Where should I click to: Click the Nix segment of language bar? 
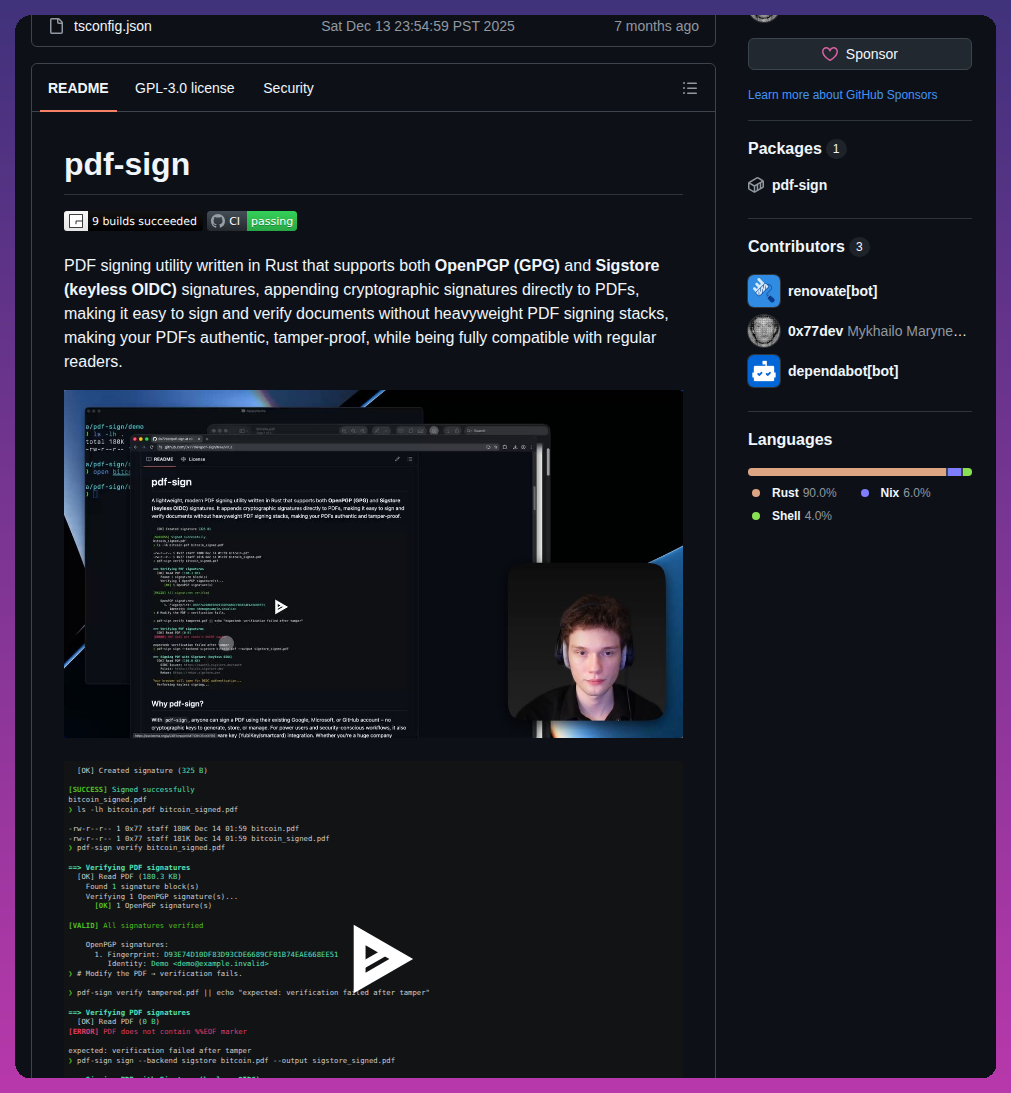[x=954, y=473]
